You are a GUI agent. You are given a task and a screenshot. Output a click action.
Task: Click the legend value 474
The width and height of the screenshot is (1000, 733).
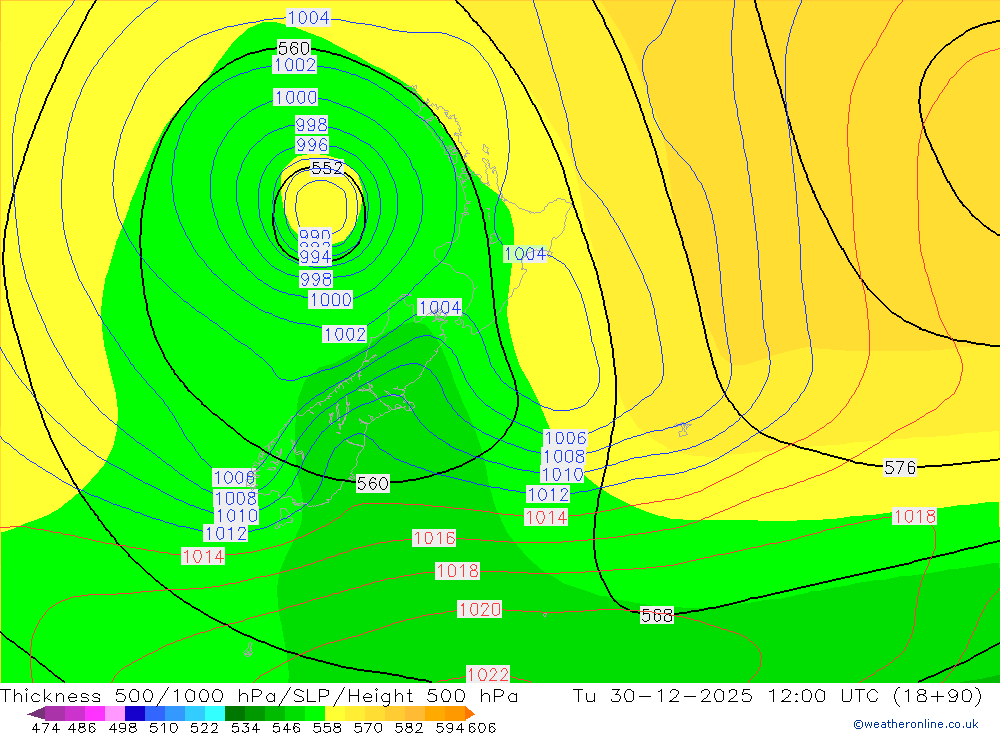point(45,728)
